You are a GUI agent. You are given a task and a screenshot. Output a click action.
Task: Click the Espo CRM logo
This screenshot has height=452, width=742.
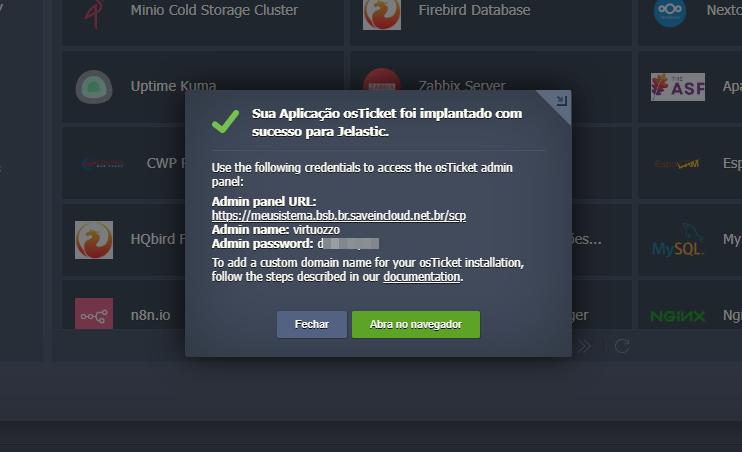pos(677,164)
